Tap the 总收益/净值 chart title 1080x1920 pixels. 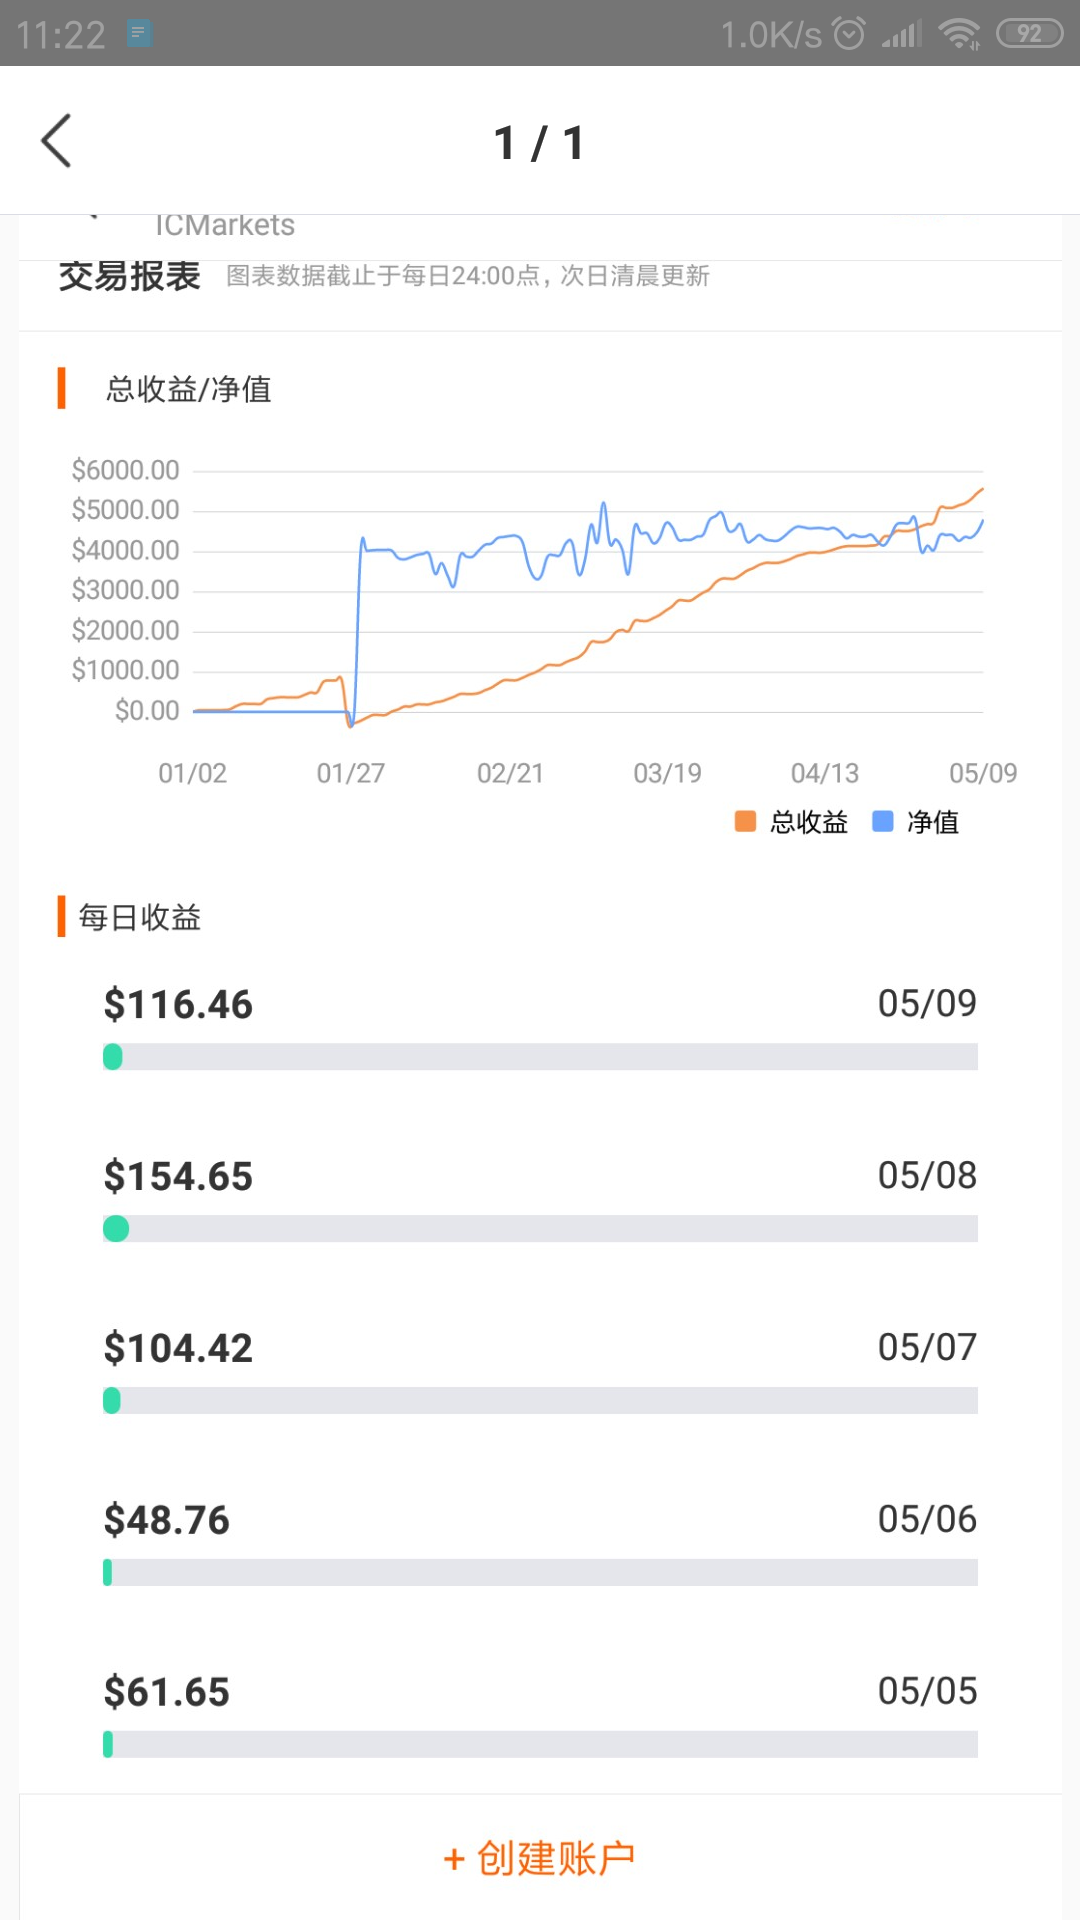coord(189,389)
